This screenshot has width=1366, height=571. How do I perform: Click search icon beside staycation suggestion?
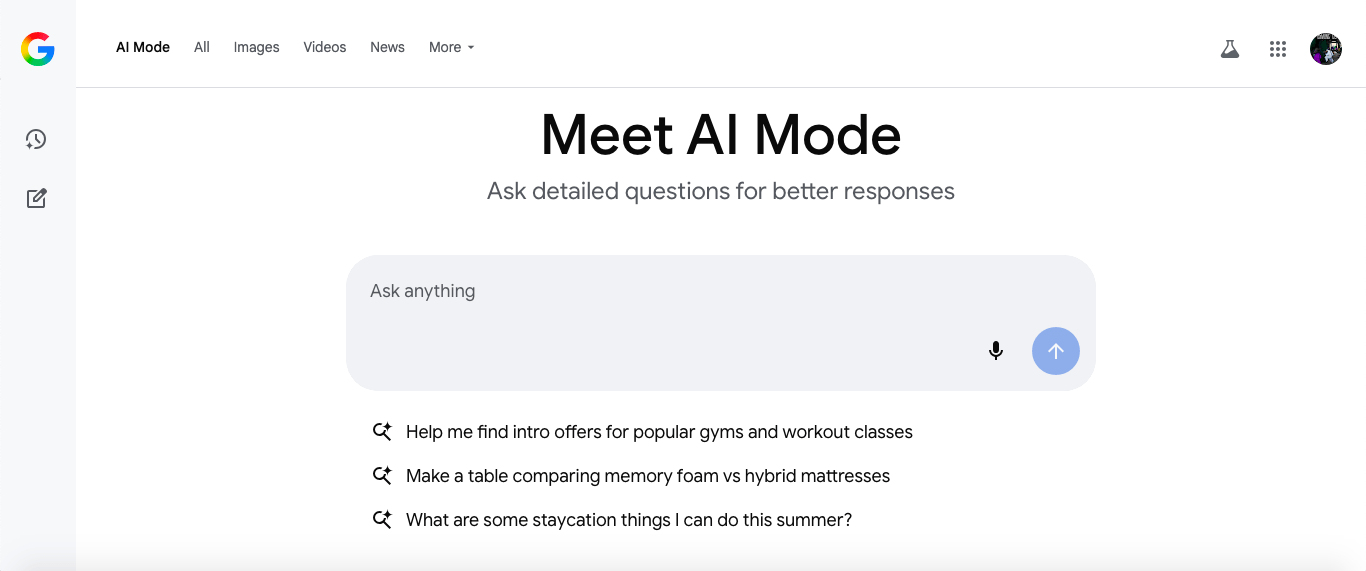[382, 520]
